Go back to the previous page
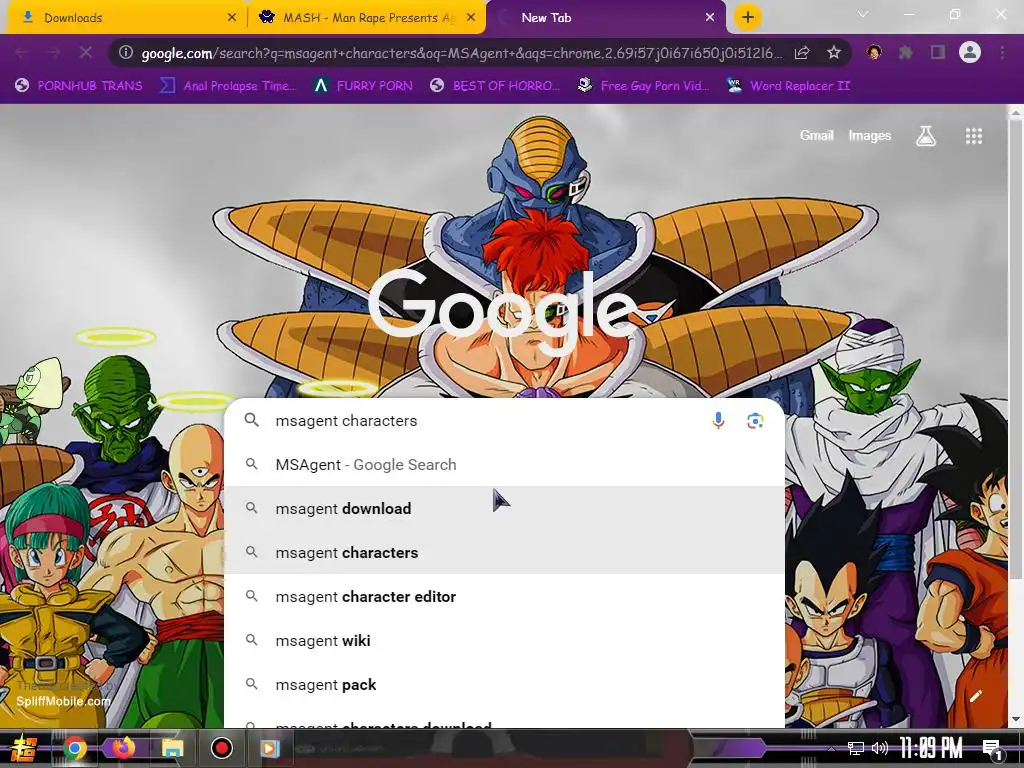 (x=22, y=53)
